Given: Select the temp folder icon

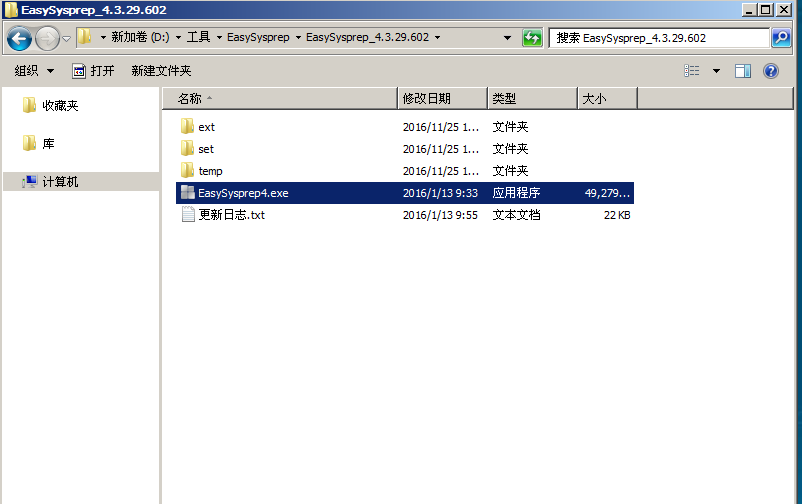Looking at the screenshot, I should (x=187, y=170).
